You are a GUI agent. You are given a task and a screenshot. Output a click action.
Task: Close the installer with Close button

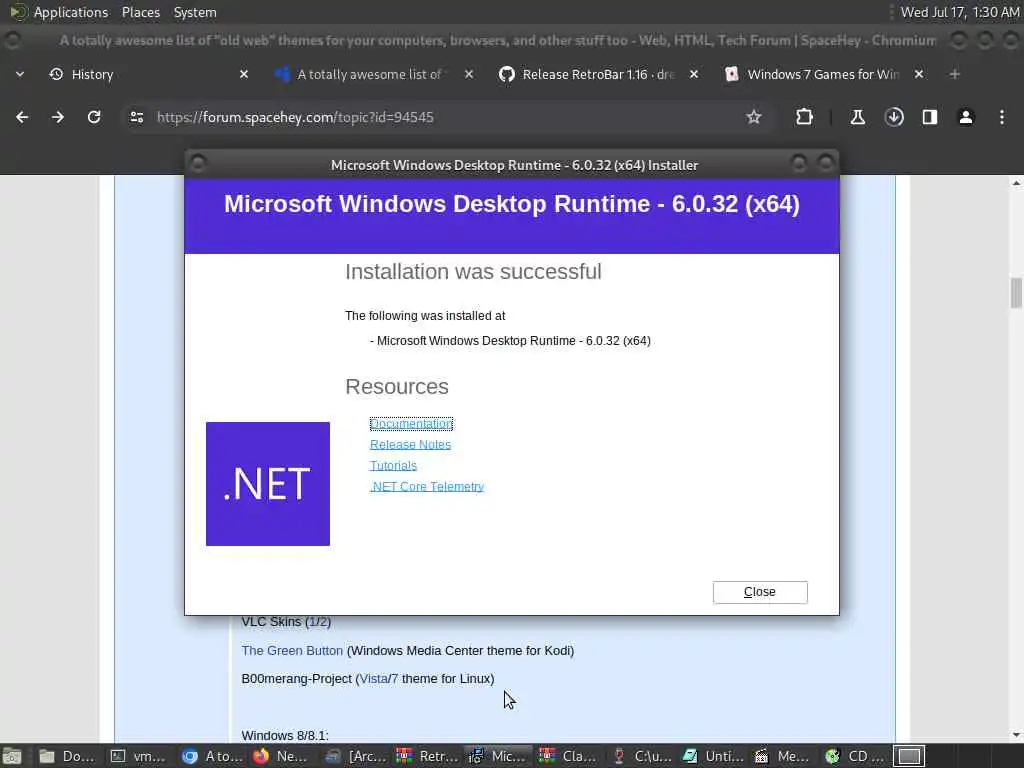tap(760, 592)
